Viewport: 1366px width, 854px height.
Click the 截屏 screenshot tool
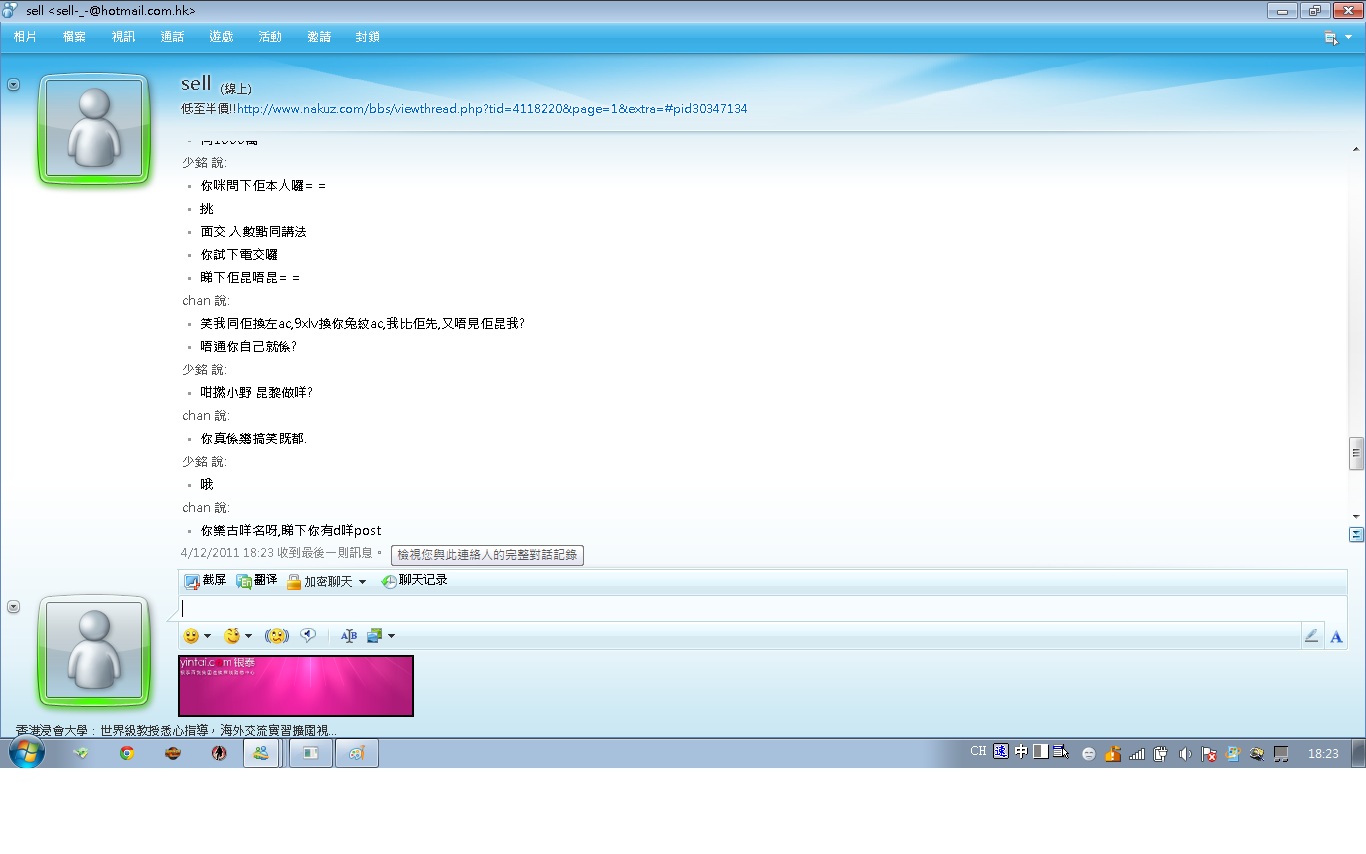point(205,581)
